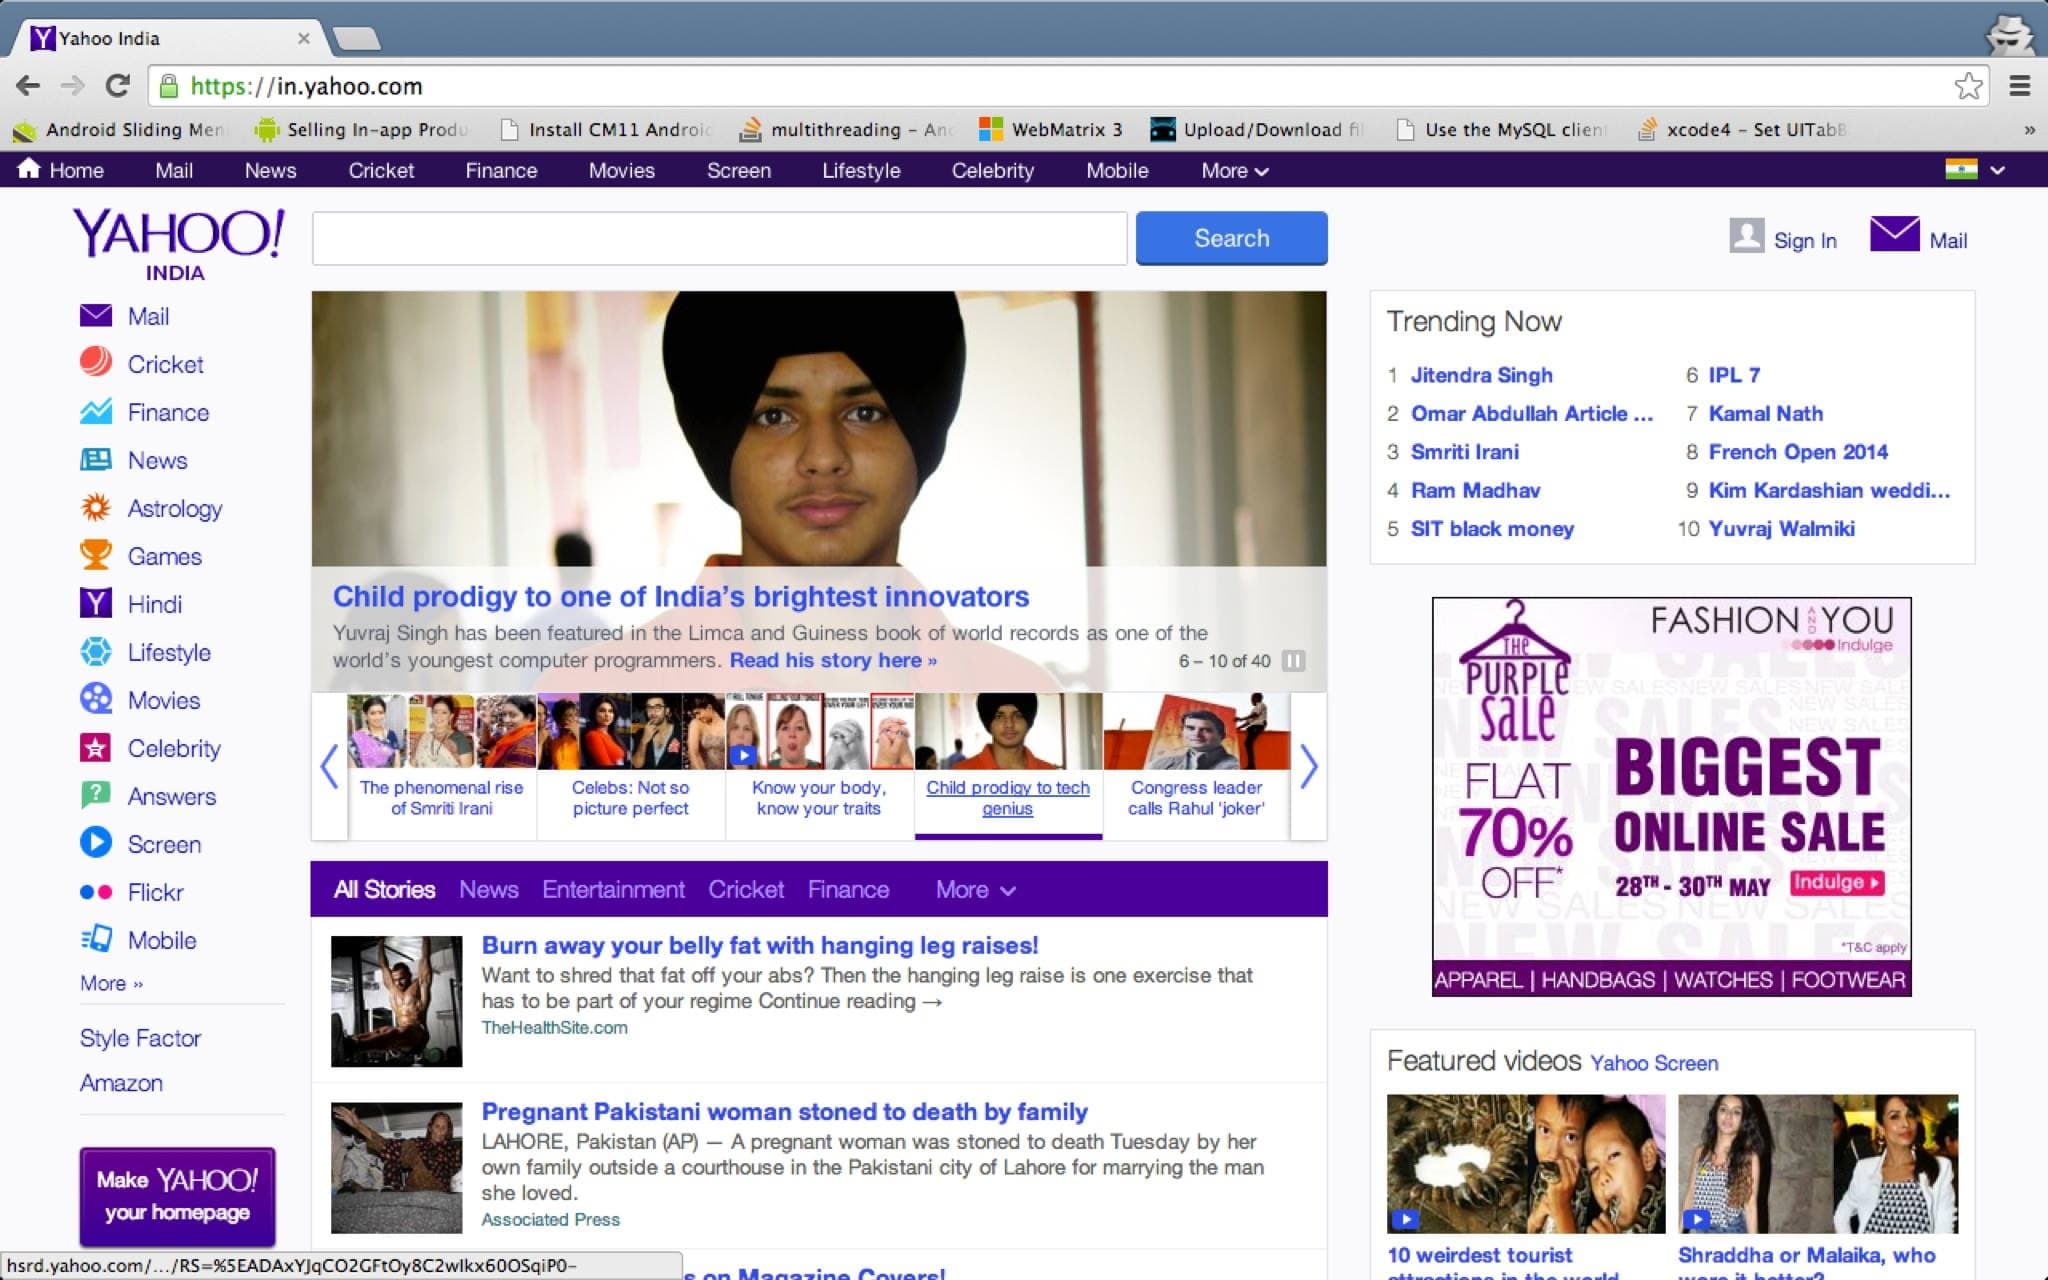2048x1280 pixels.
Task: Click the Mobile phone icon in sidebar
Action: 96,939
